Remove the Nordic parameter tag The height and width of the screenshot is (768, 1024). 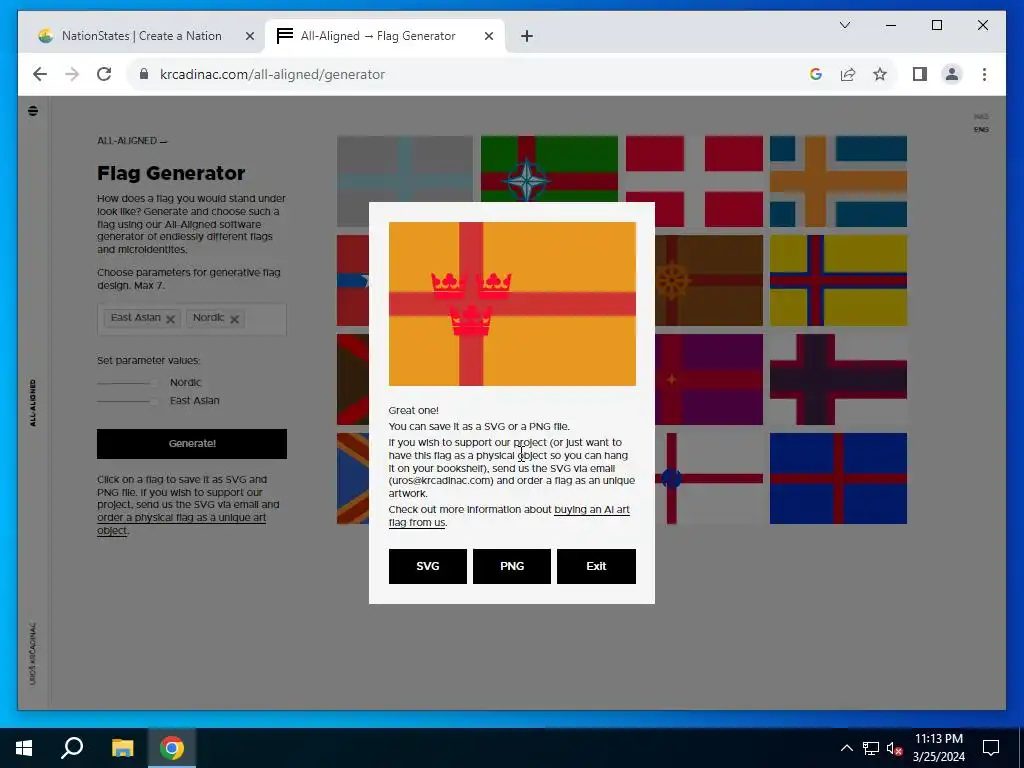(x=234, y=319)
